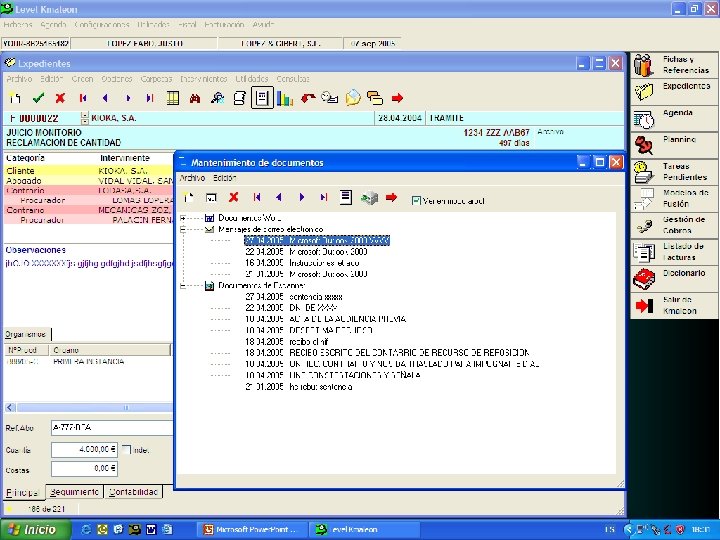720x540 pixels.
Task: Open Carpetas menu in Expedientes window
Action: click(x=156, y=79)
